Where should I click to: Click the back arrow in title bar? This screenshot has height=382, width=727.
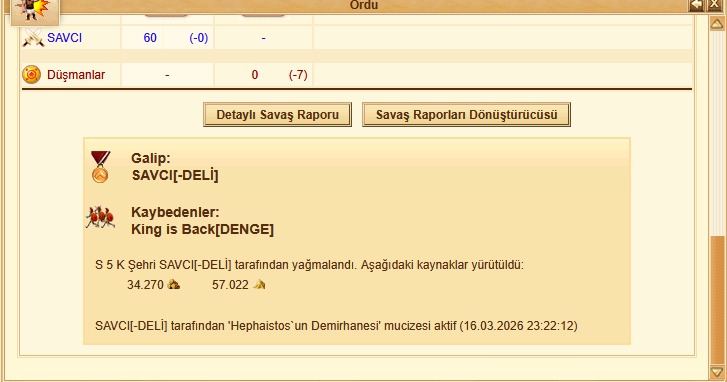click(696, 5)
